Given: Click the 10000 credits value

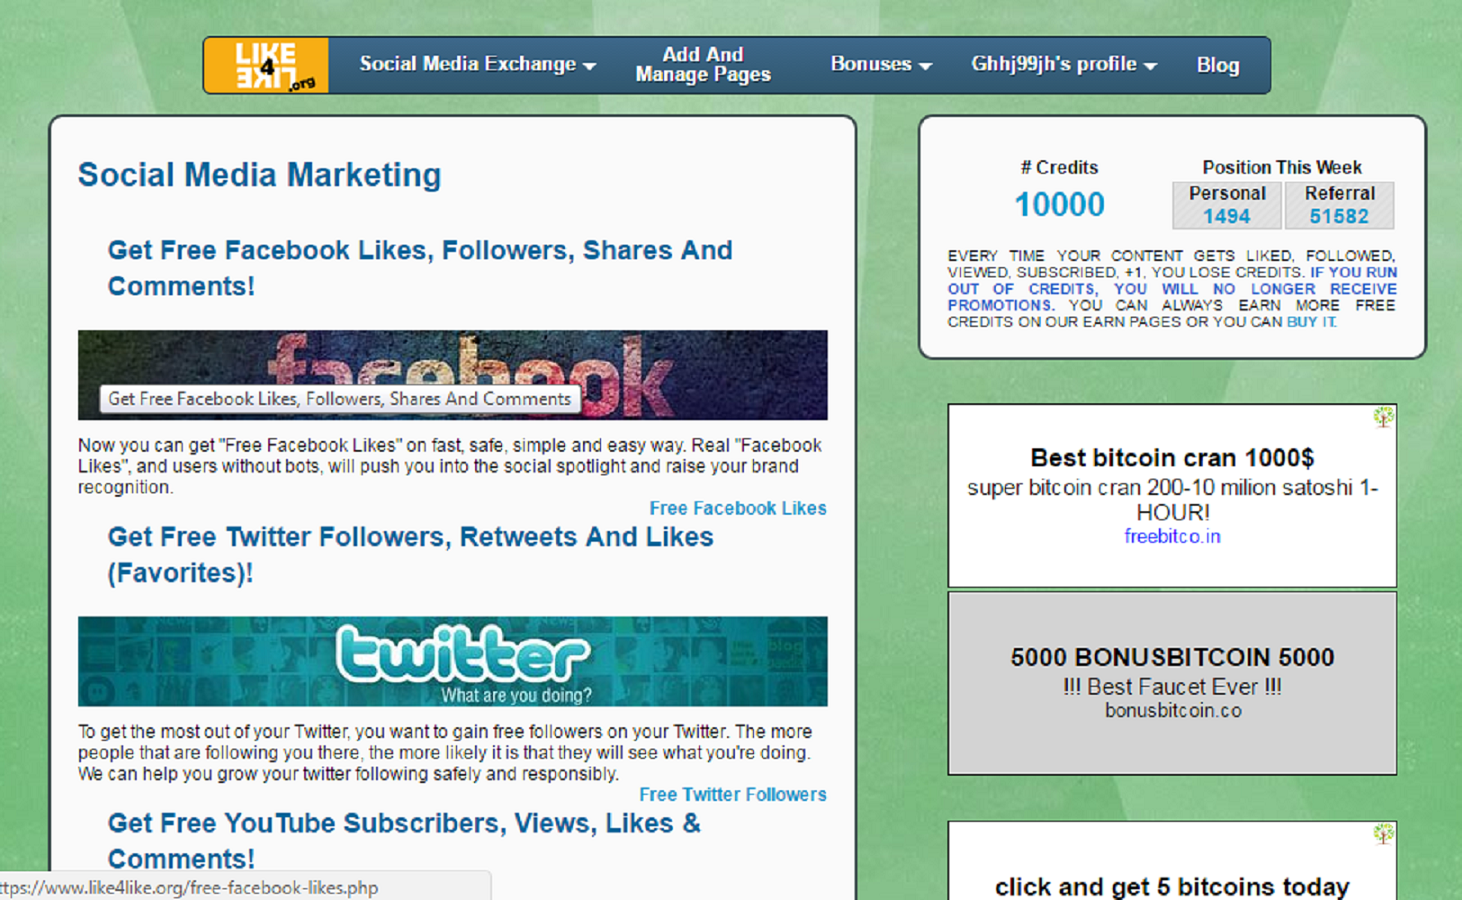Looking at the screenshot, I should [1060, 205].
